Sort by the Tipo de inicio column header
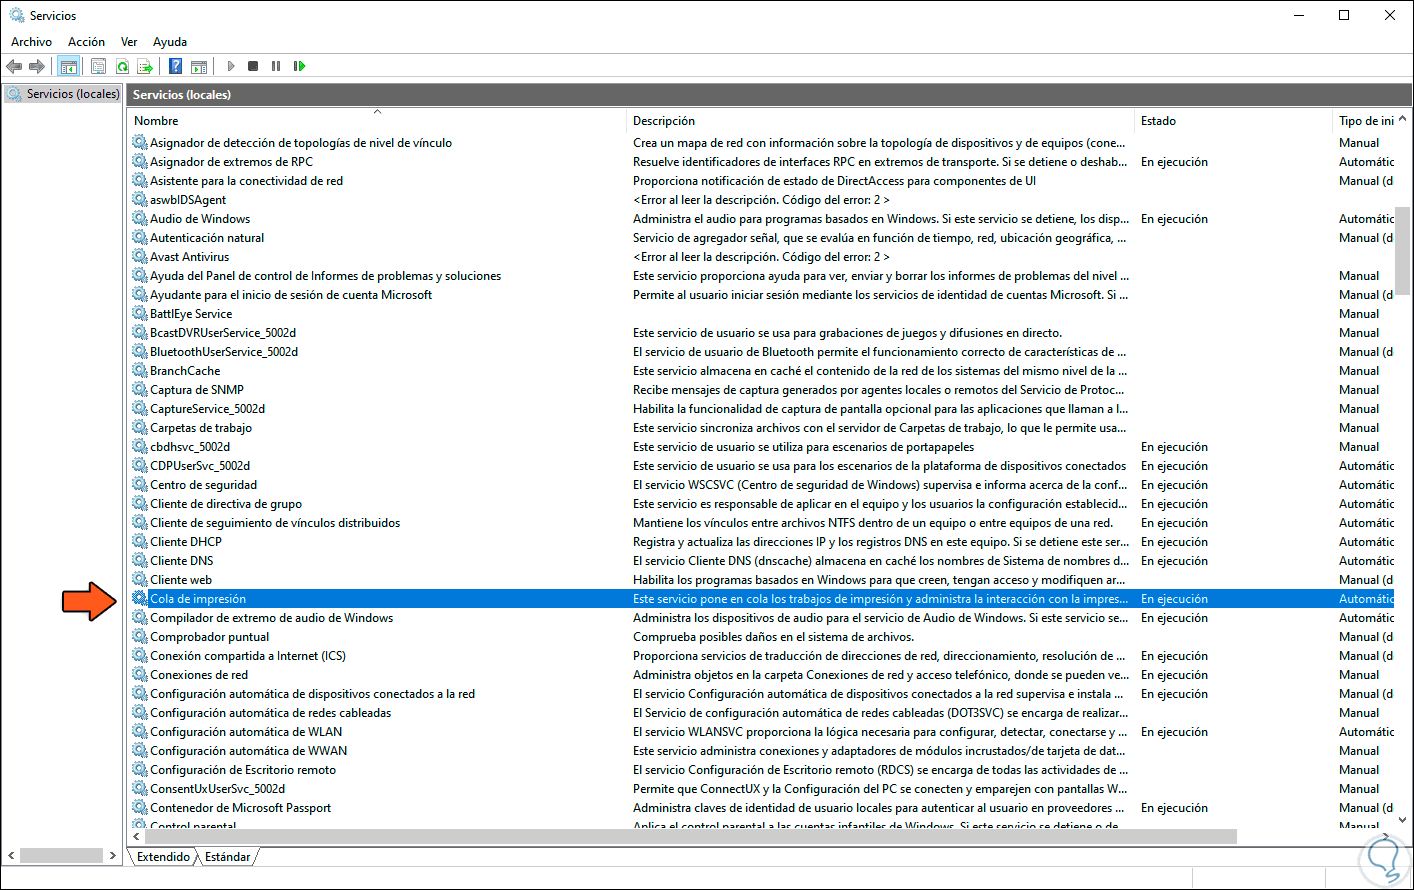1414x890 pixels. [1366, 121]
